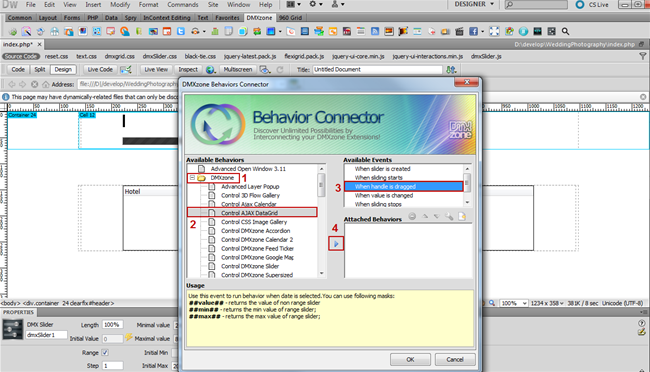Click the Available Behaviors scrollbar thumb
Screen dimensions: 650x372
coord(321,185)
